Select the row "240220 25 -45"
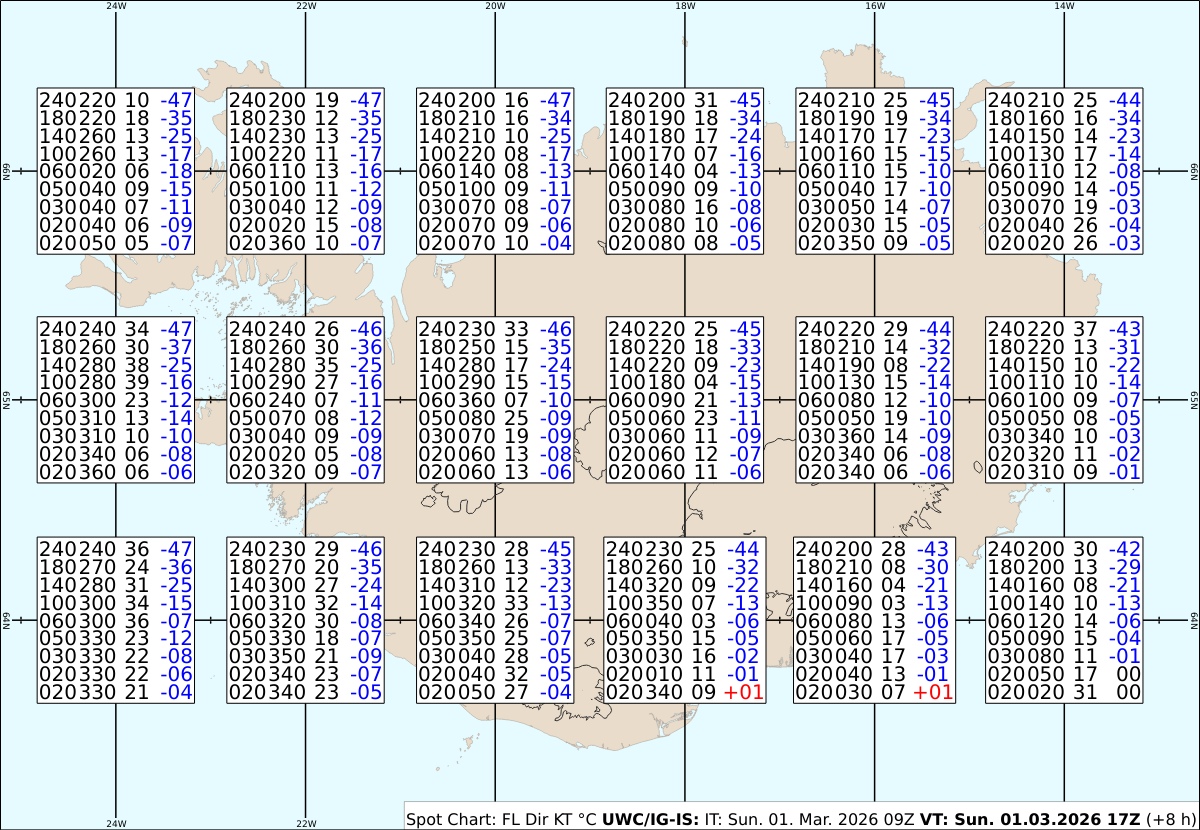Screen dimensions: 1200x830 coord(685,328)
